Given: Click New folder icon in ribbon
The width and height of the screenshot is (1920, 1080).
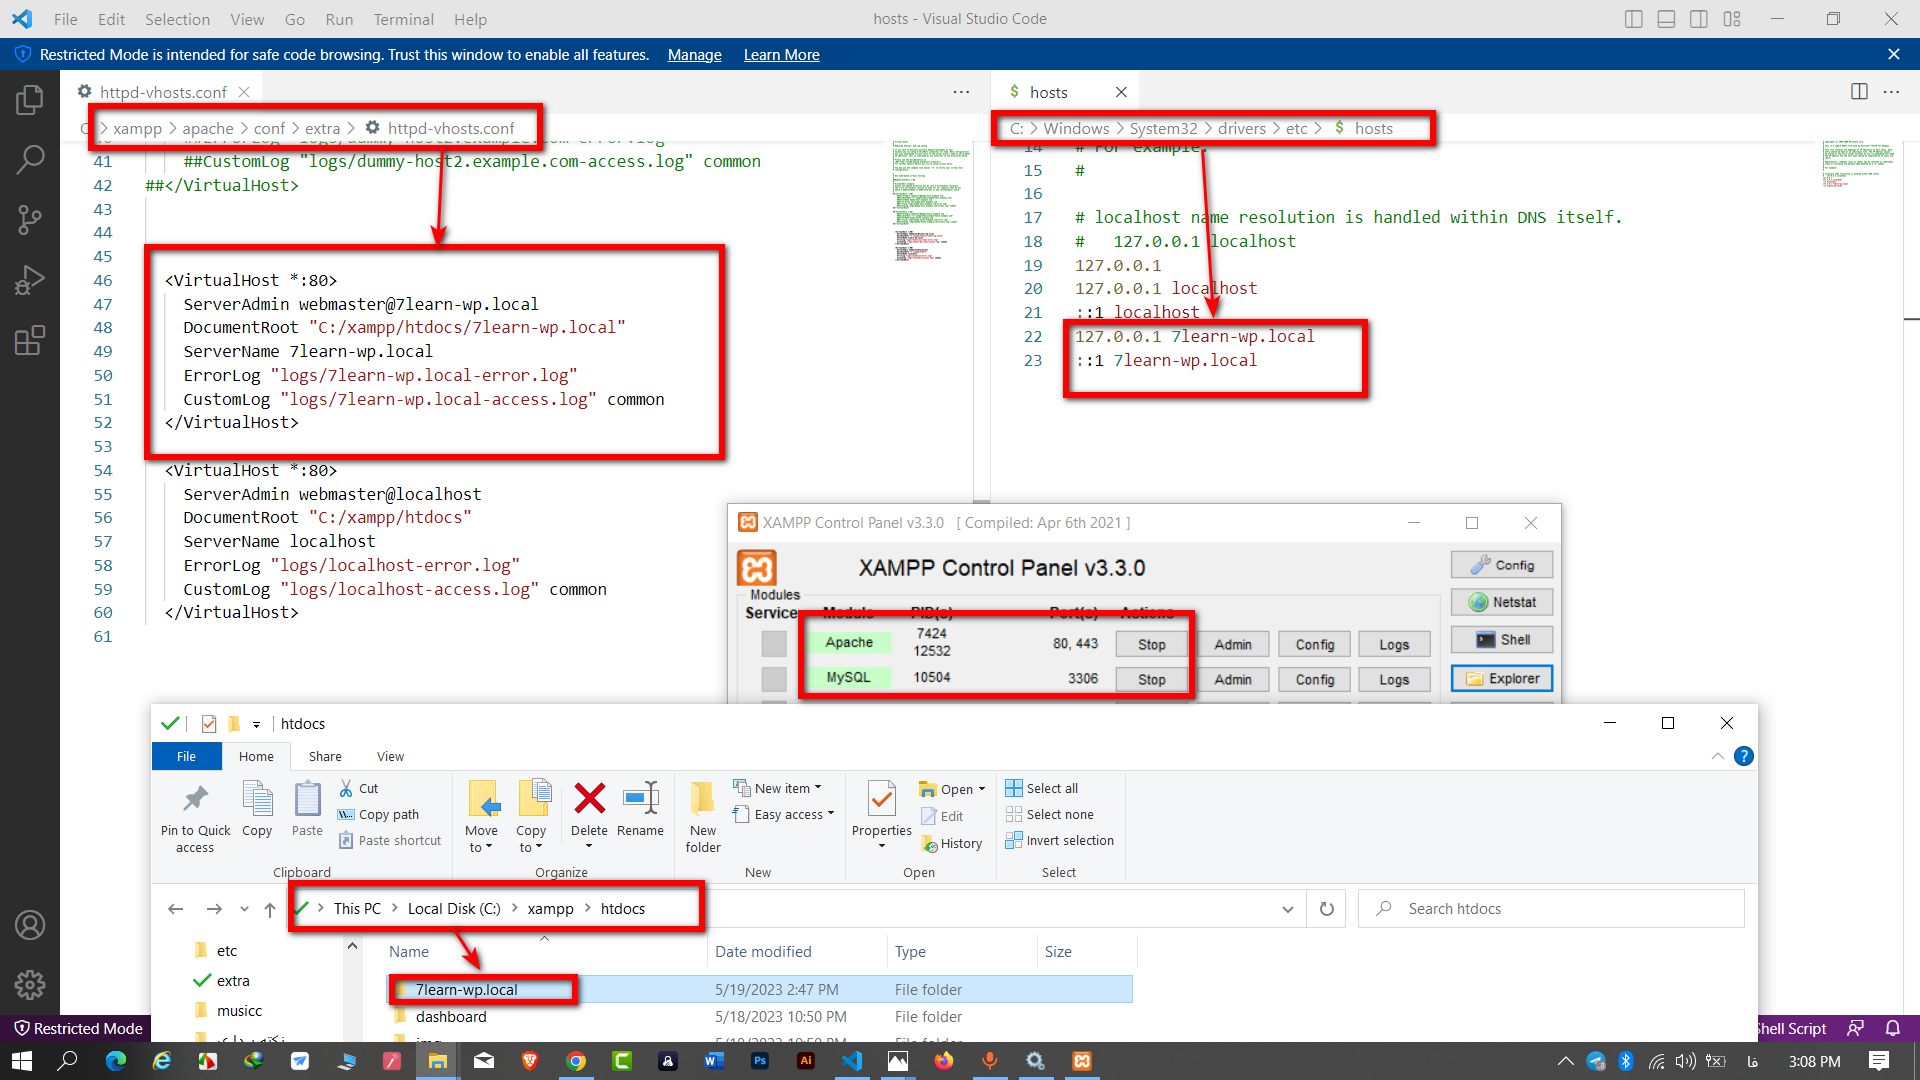Looking at the screenshot, I should click(703, 799).
